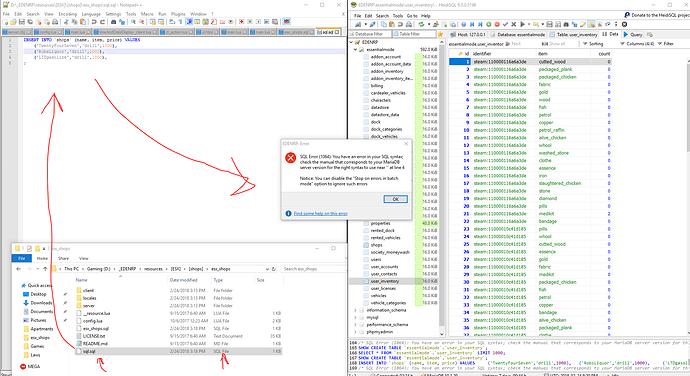Open the Host 127.0.0.1 tab in HeidiSQL
The height and width of the screenshot is (376, 690).
click(467, 34)
